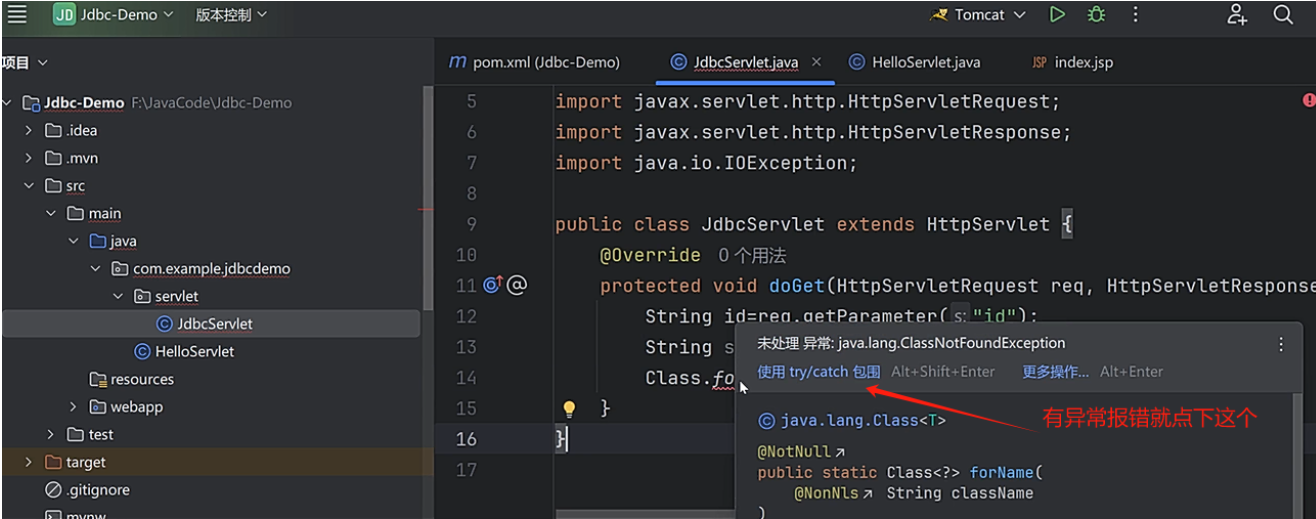Run the Tomcat configuration

pyautogui.click(x=1057, y=15)
